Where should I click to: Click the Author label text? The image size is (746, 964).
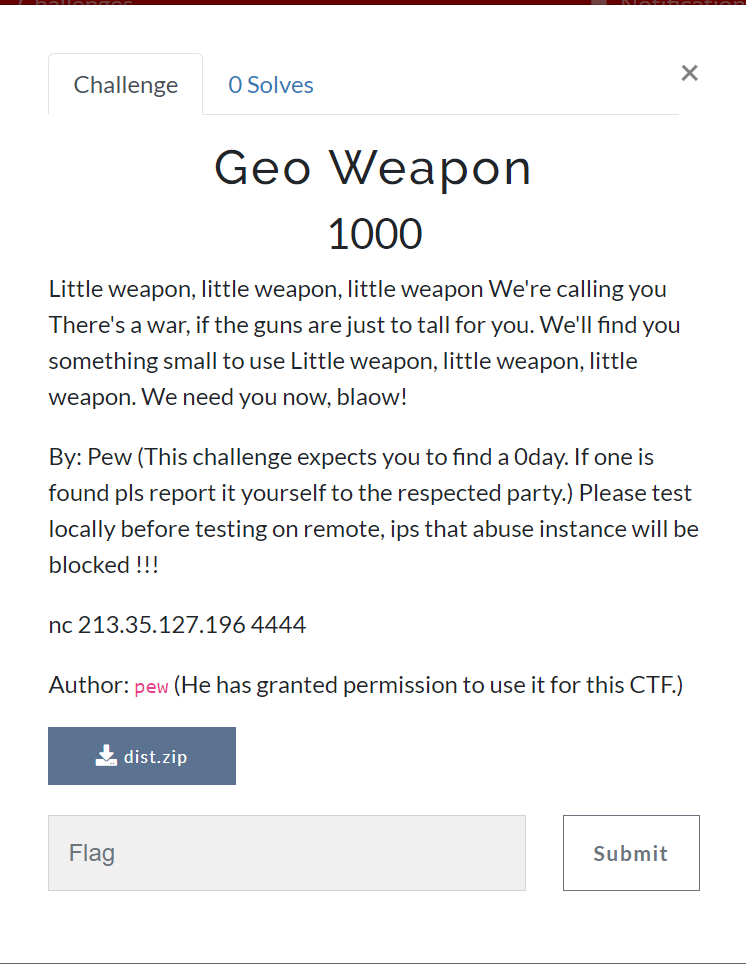(88, 685)
